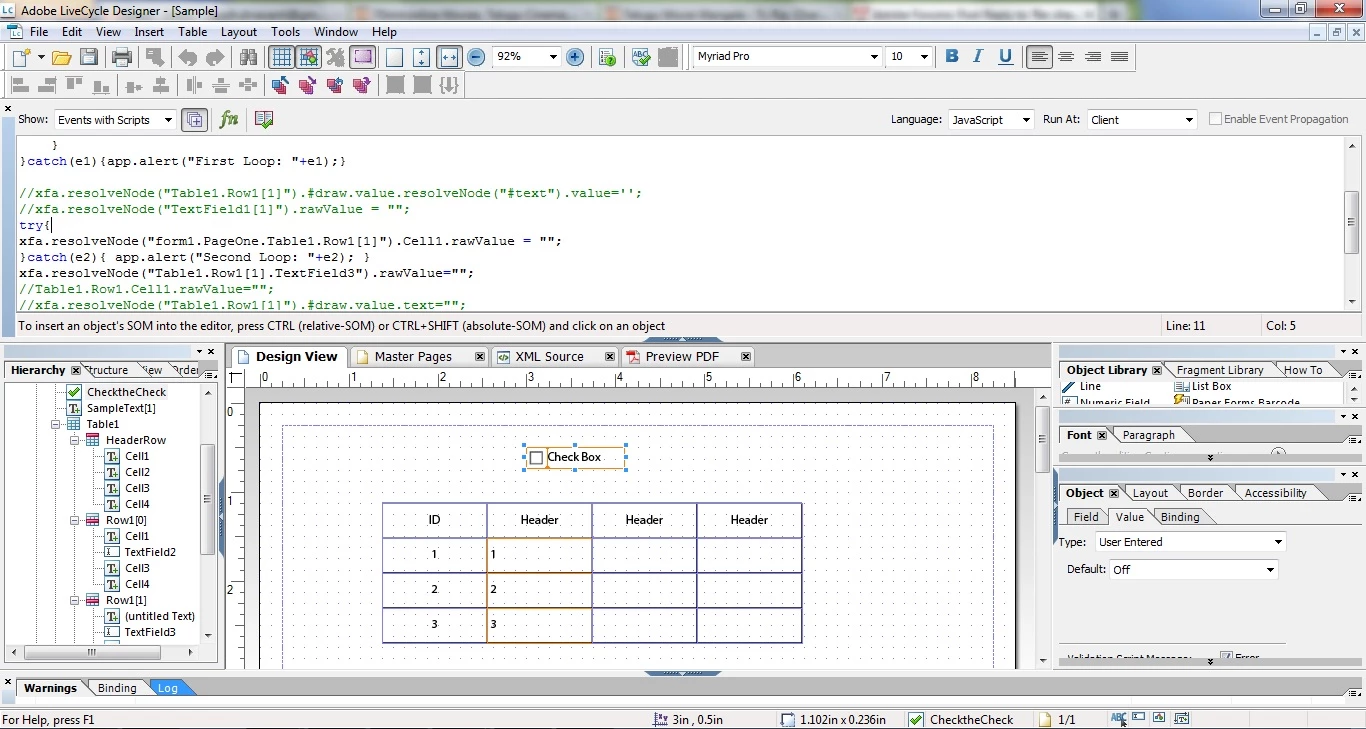The width and height of the screenshot is (1366, 729).
Task: Open the Insert menu
Action: point(149,32)
